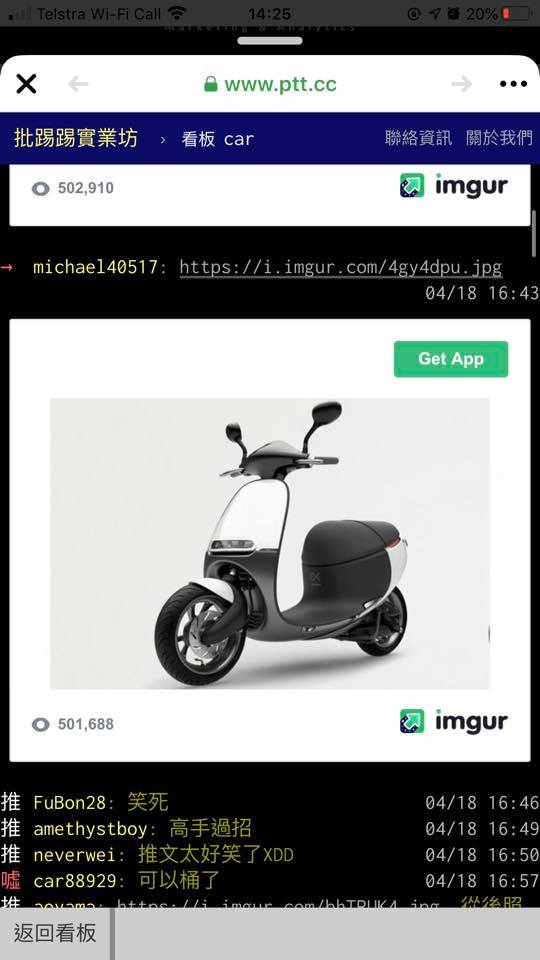Open 批踢踢實業坊 home link

click(x=76, y=139)
